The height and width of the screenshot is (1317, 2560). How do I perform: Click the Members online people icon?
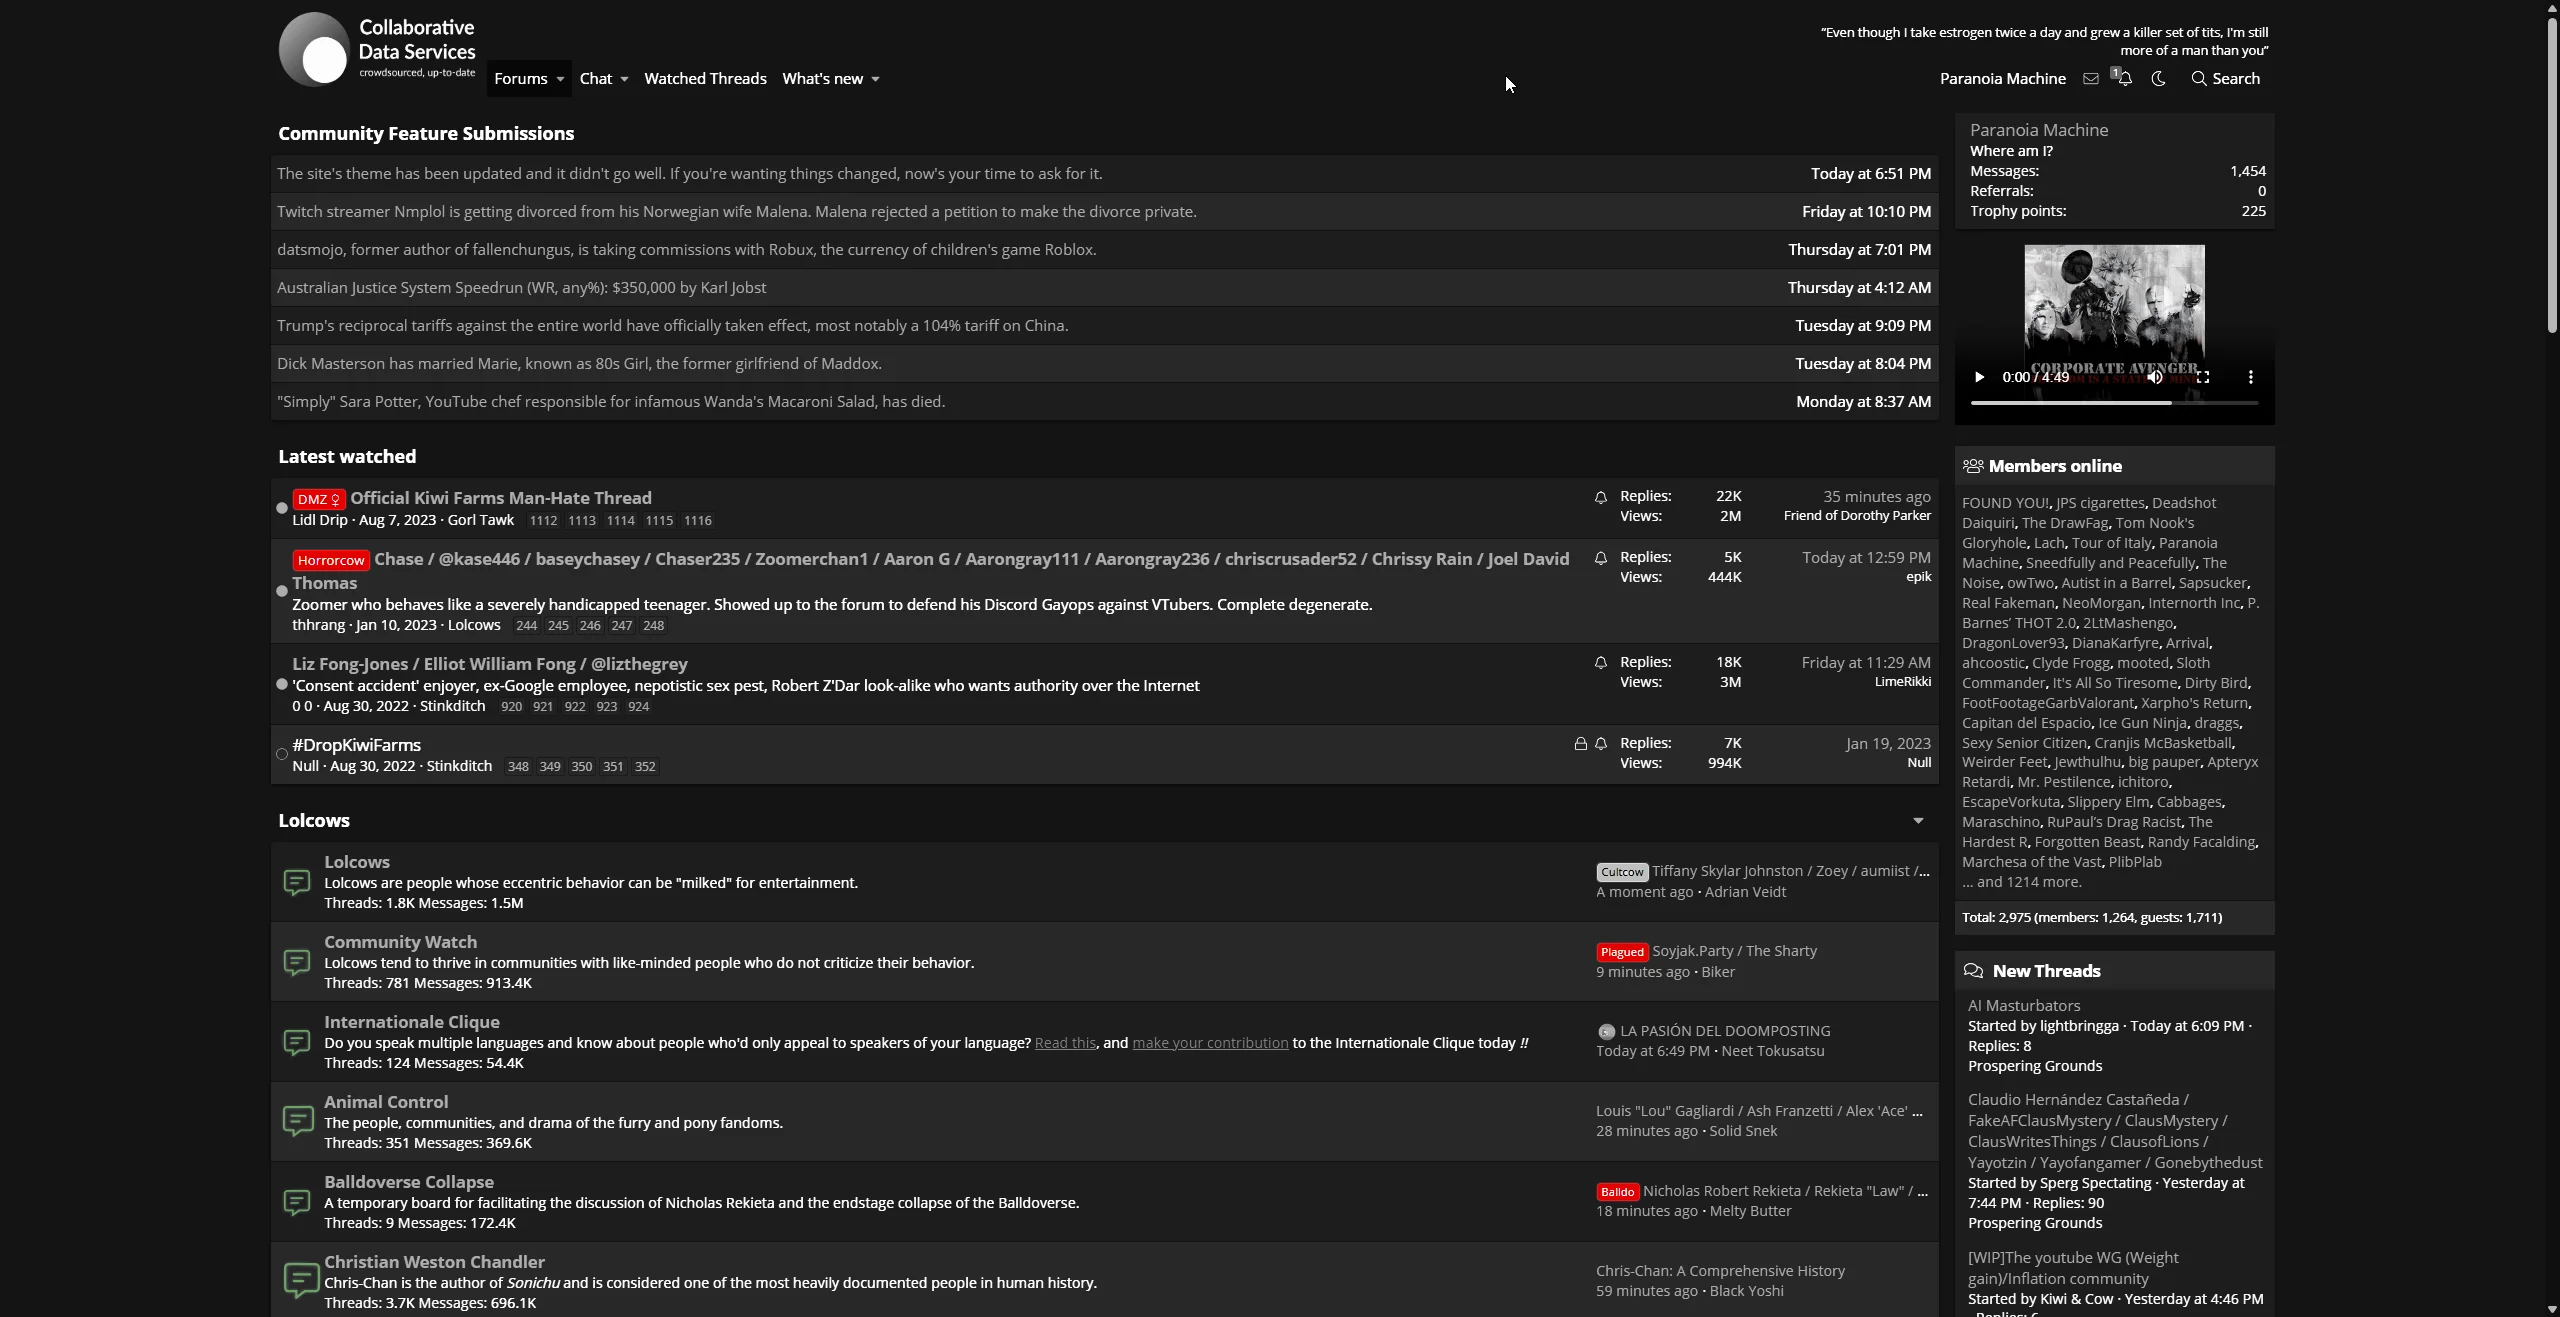coord(1973,466)
